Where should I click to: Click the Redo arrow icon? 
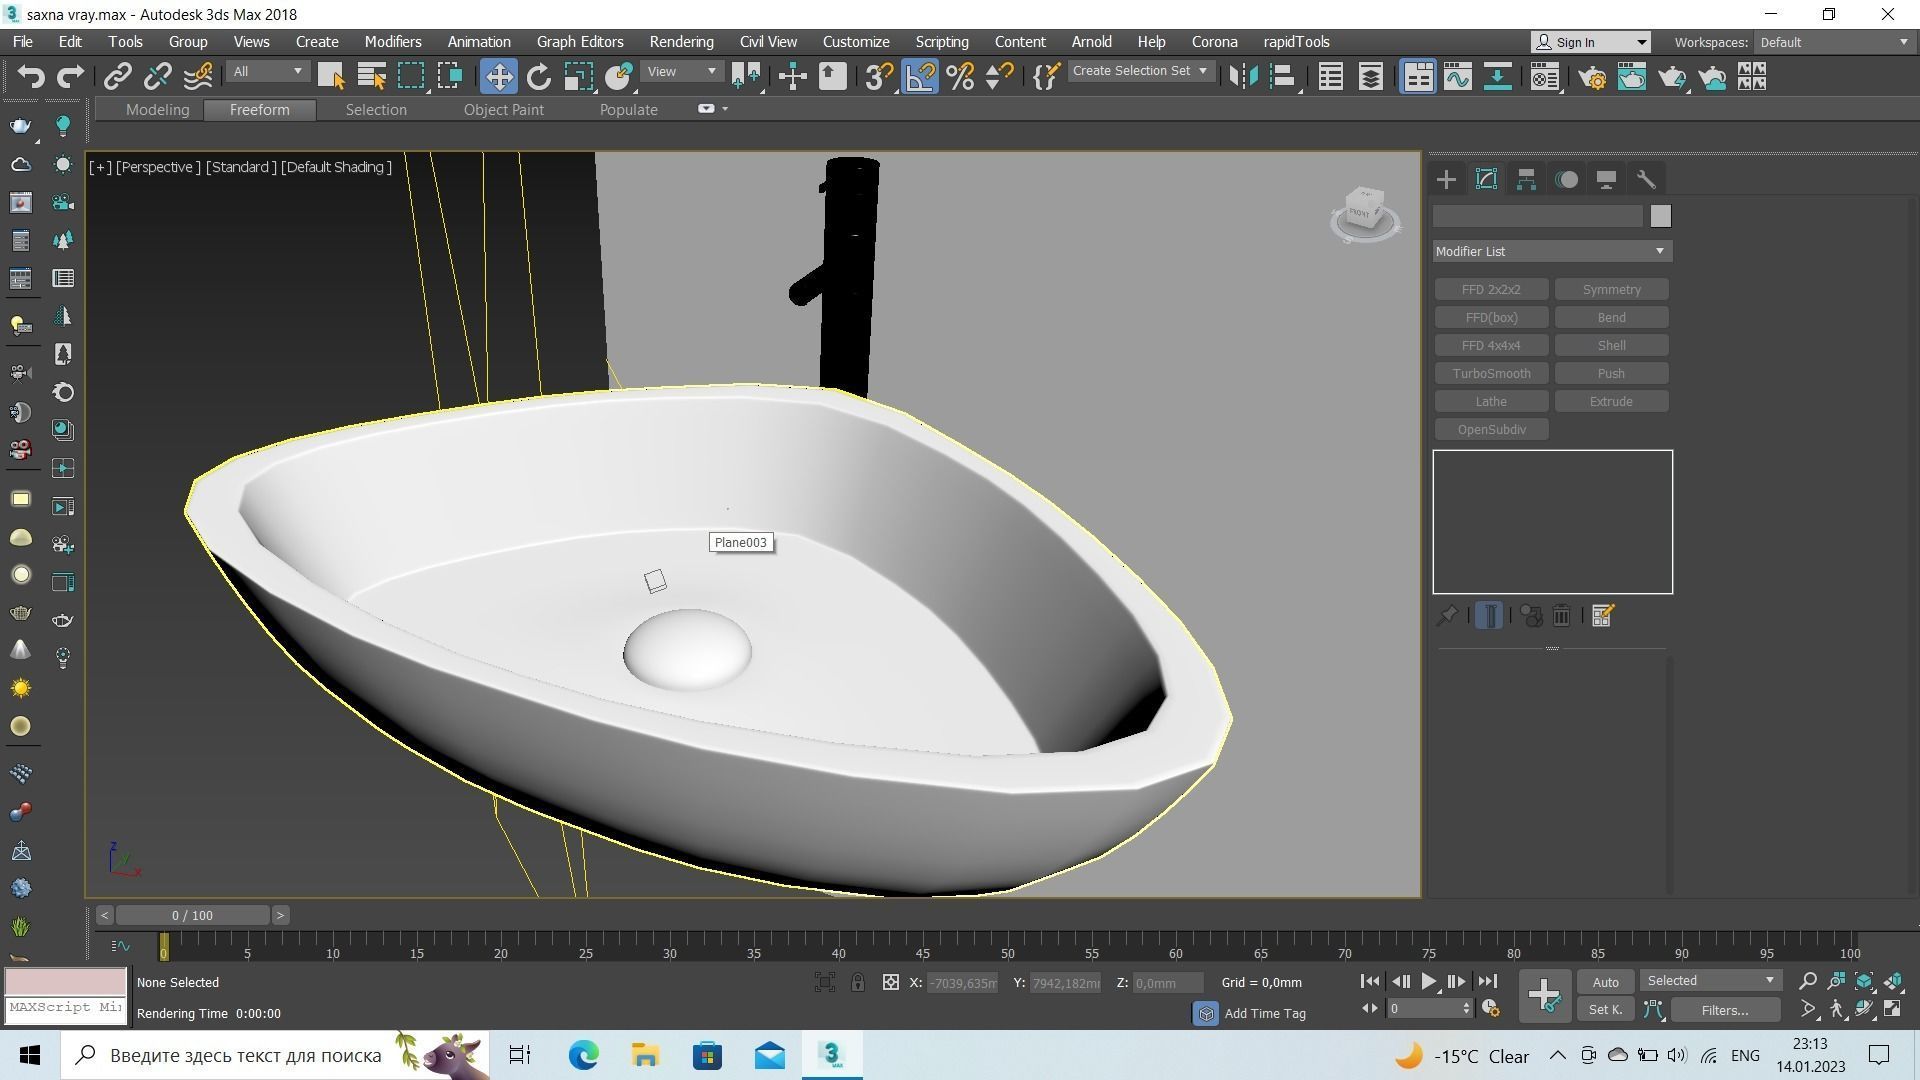click(70, 76)
